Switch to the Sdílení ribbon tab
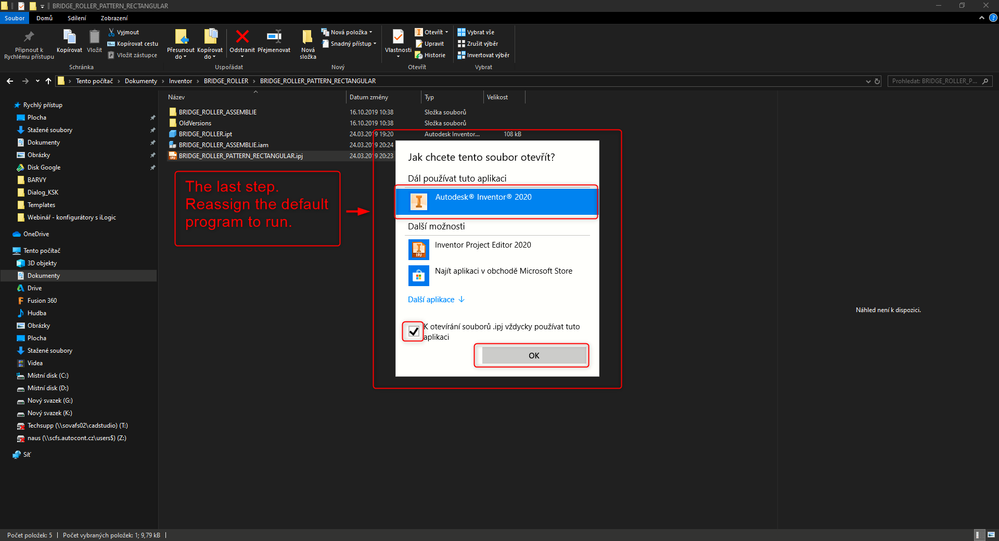 pyautogui.click(x=77, y=18)
